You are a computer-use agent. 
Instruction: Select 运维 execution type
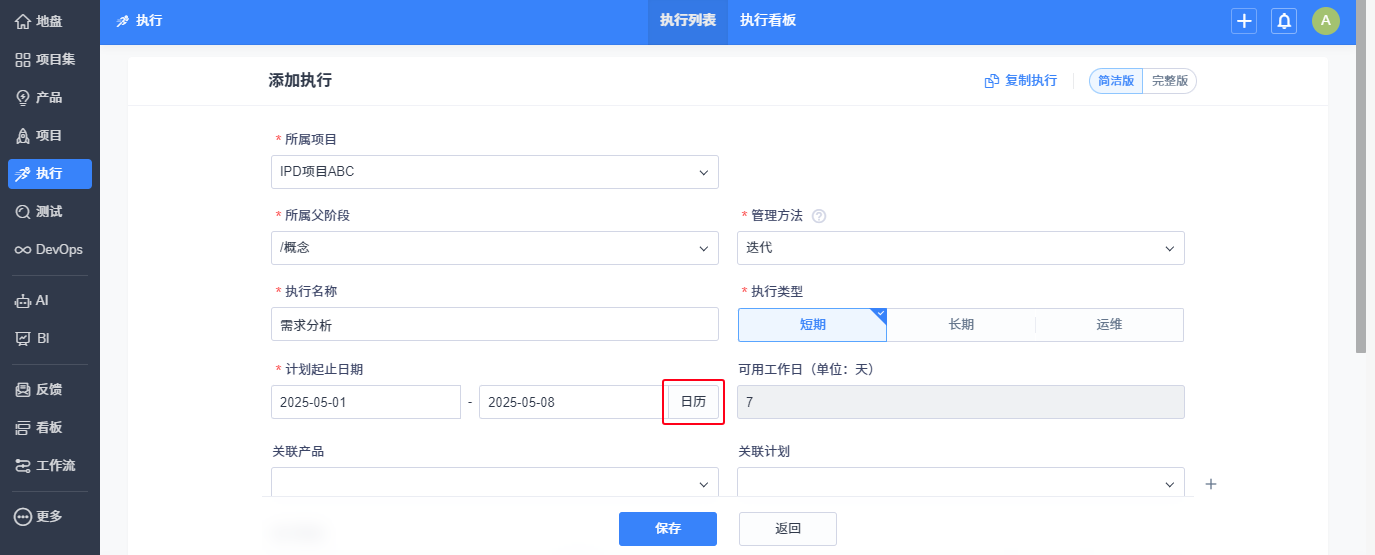(1109, 324)
